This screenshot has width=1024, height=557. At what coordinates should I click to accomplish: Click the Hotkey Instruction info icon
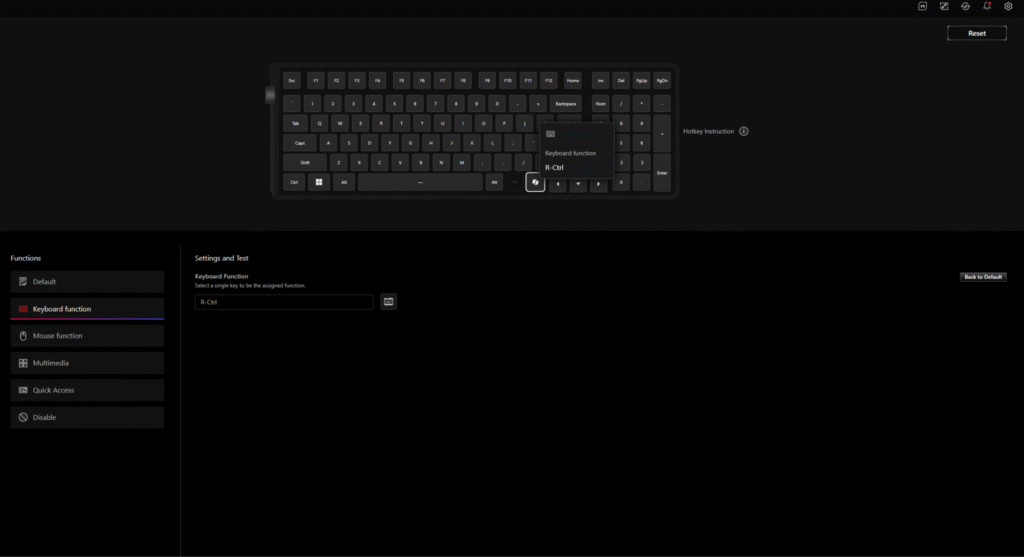click(743, 131)
